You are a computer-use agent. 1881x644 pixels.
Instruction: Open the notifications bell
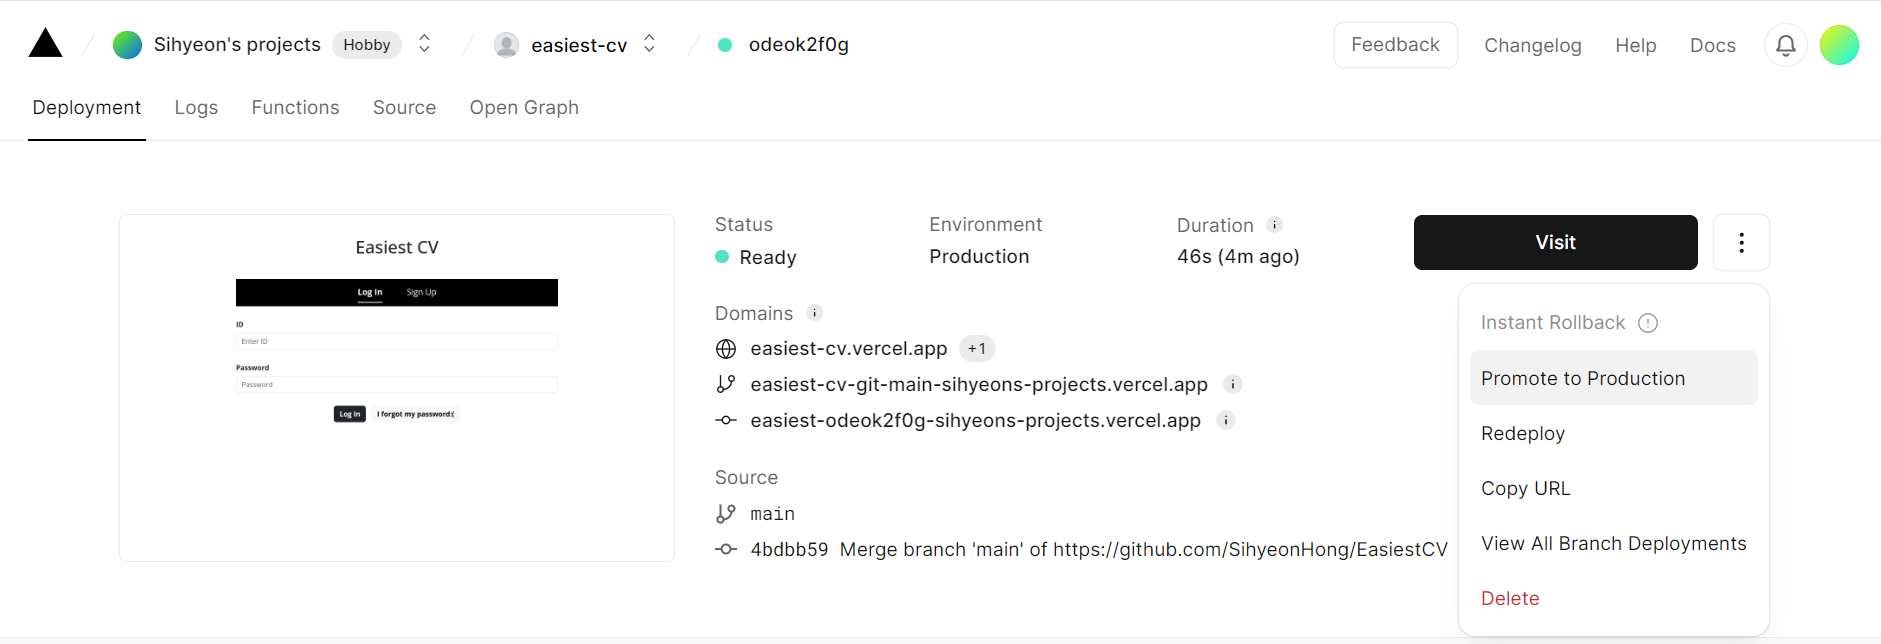(1786, 45)
